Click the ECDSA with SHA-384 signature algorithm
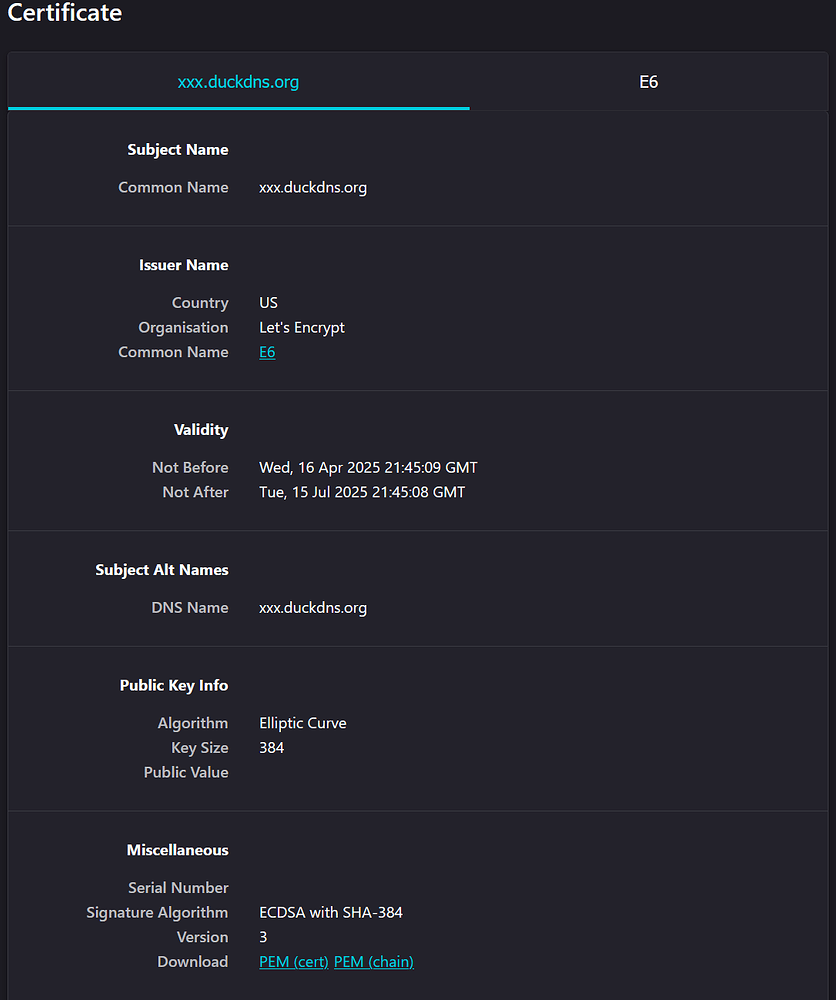The image size is (836, 1000). [330, 912]
